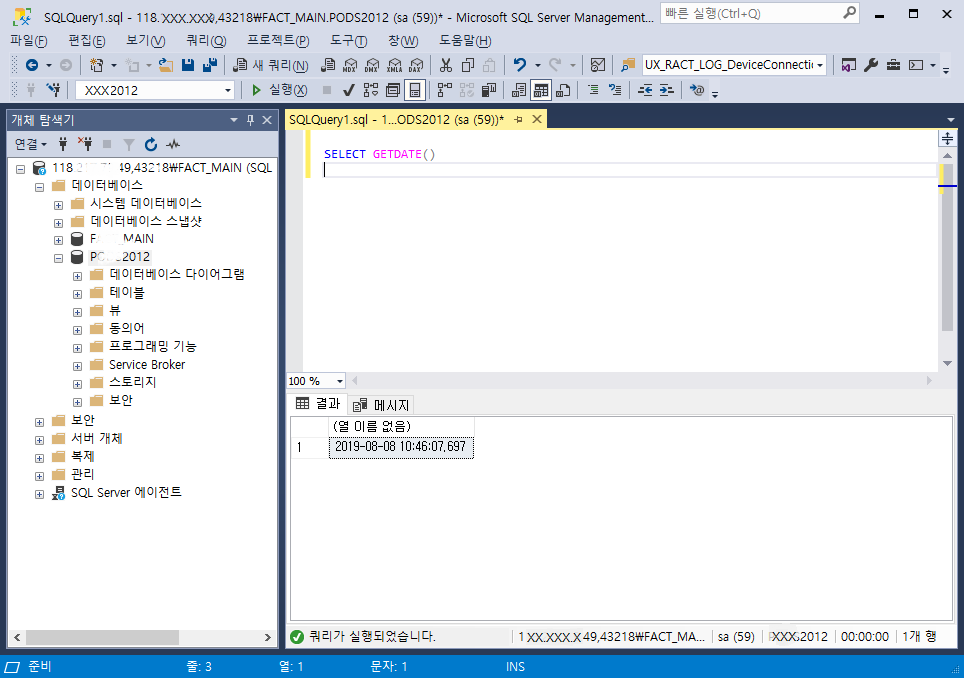Close the SQLQuery1.sql tab
Viewport: 964px width, 678px height.
(x=537, y=119)
